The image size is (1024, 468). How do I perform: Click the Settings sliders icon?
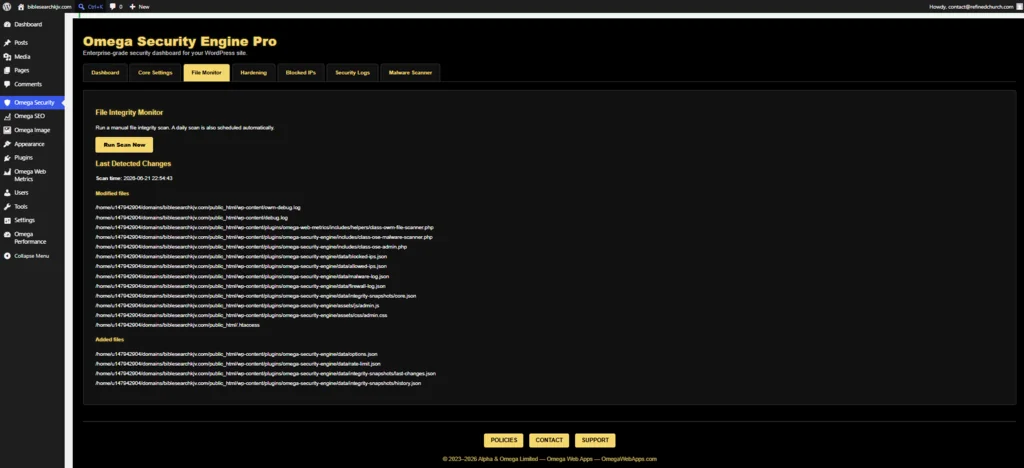point(7,221)
